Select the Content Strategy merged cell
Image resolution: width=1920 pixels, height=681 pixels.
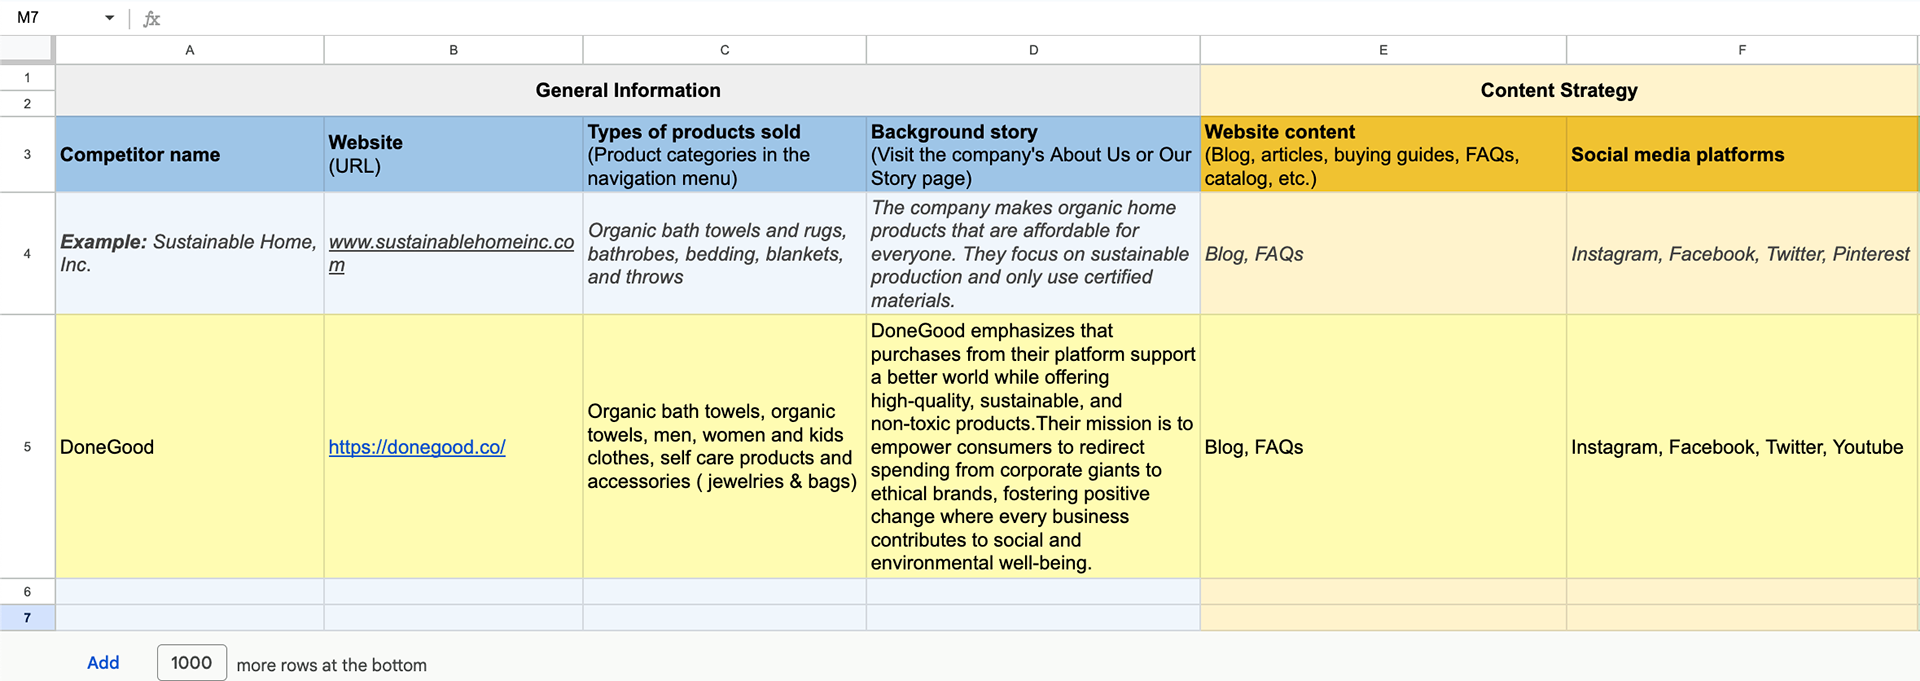1559,91
